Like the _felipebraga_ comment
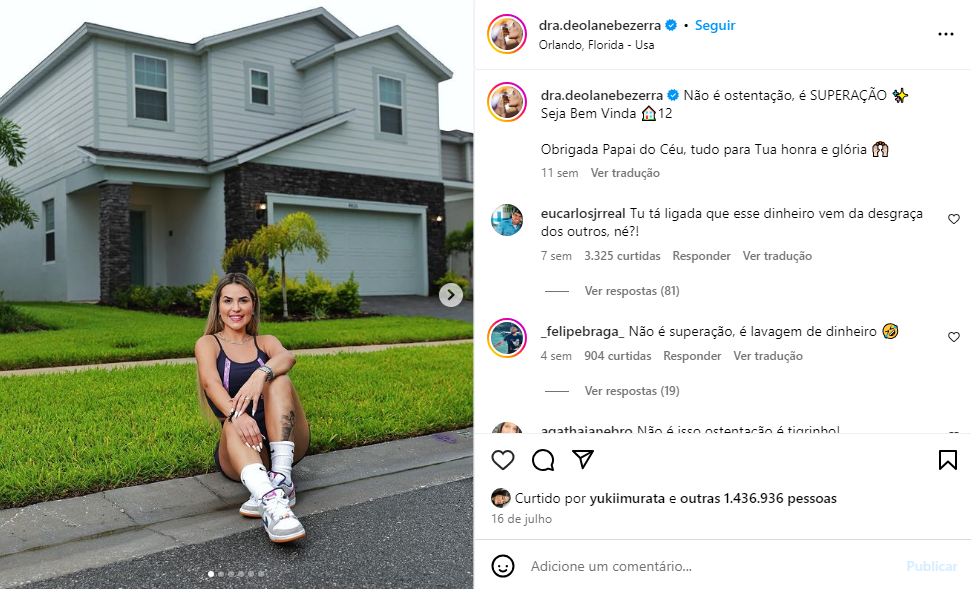Screen dimensions: 971x589 [x=954, y=337]
